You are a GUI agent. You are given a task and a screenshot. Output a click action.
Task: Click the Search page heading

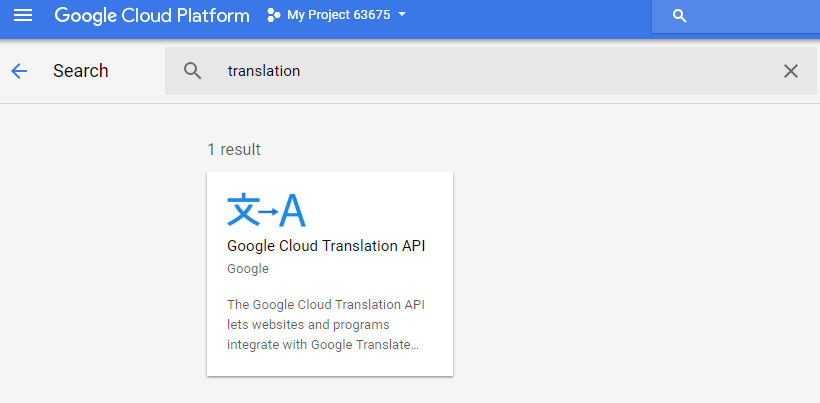click(x=80, y=71)
